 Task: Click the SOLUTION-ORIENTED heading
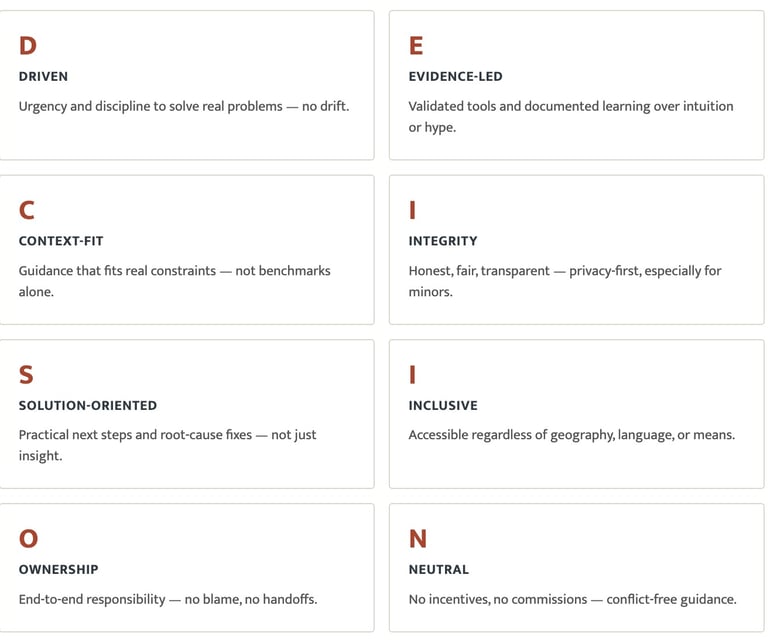tap(88, 405)
